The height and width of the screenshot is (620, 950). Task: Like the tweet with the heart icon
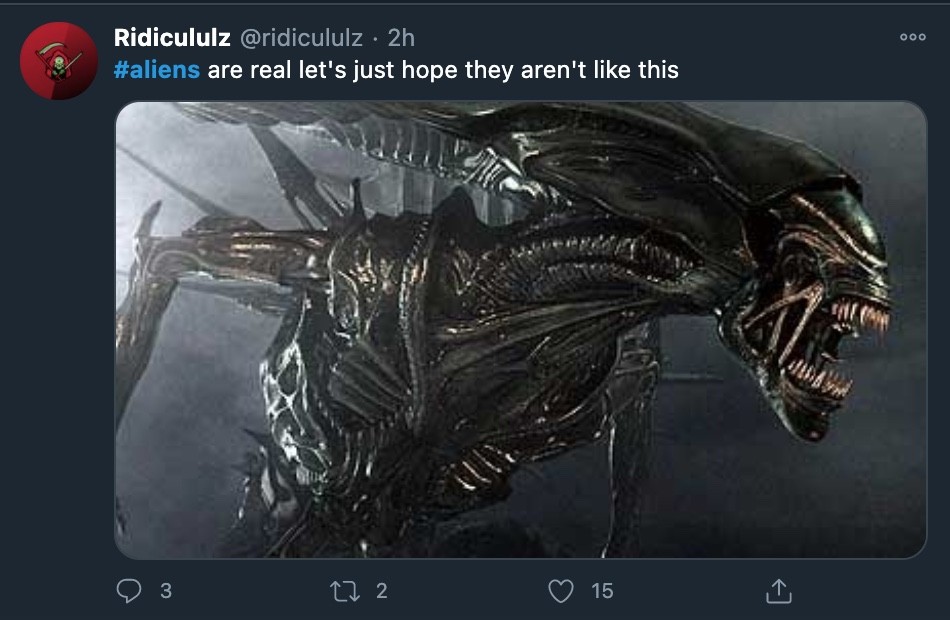coord(560,591)
